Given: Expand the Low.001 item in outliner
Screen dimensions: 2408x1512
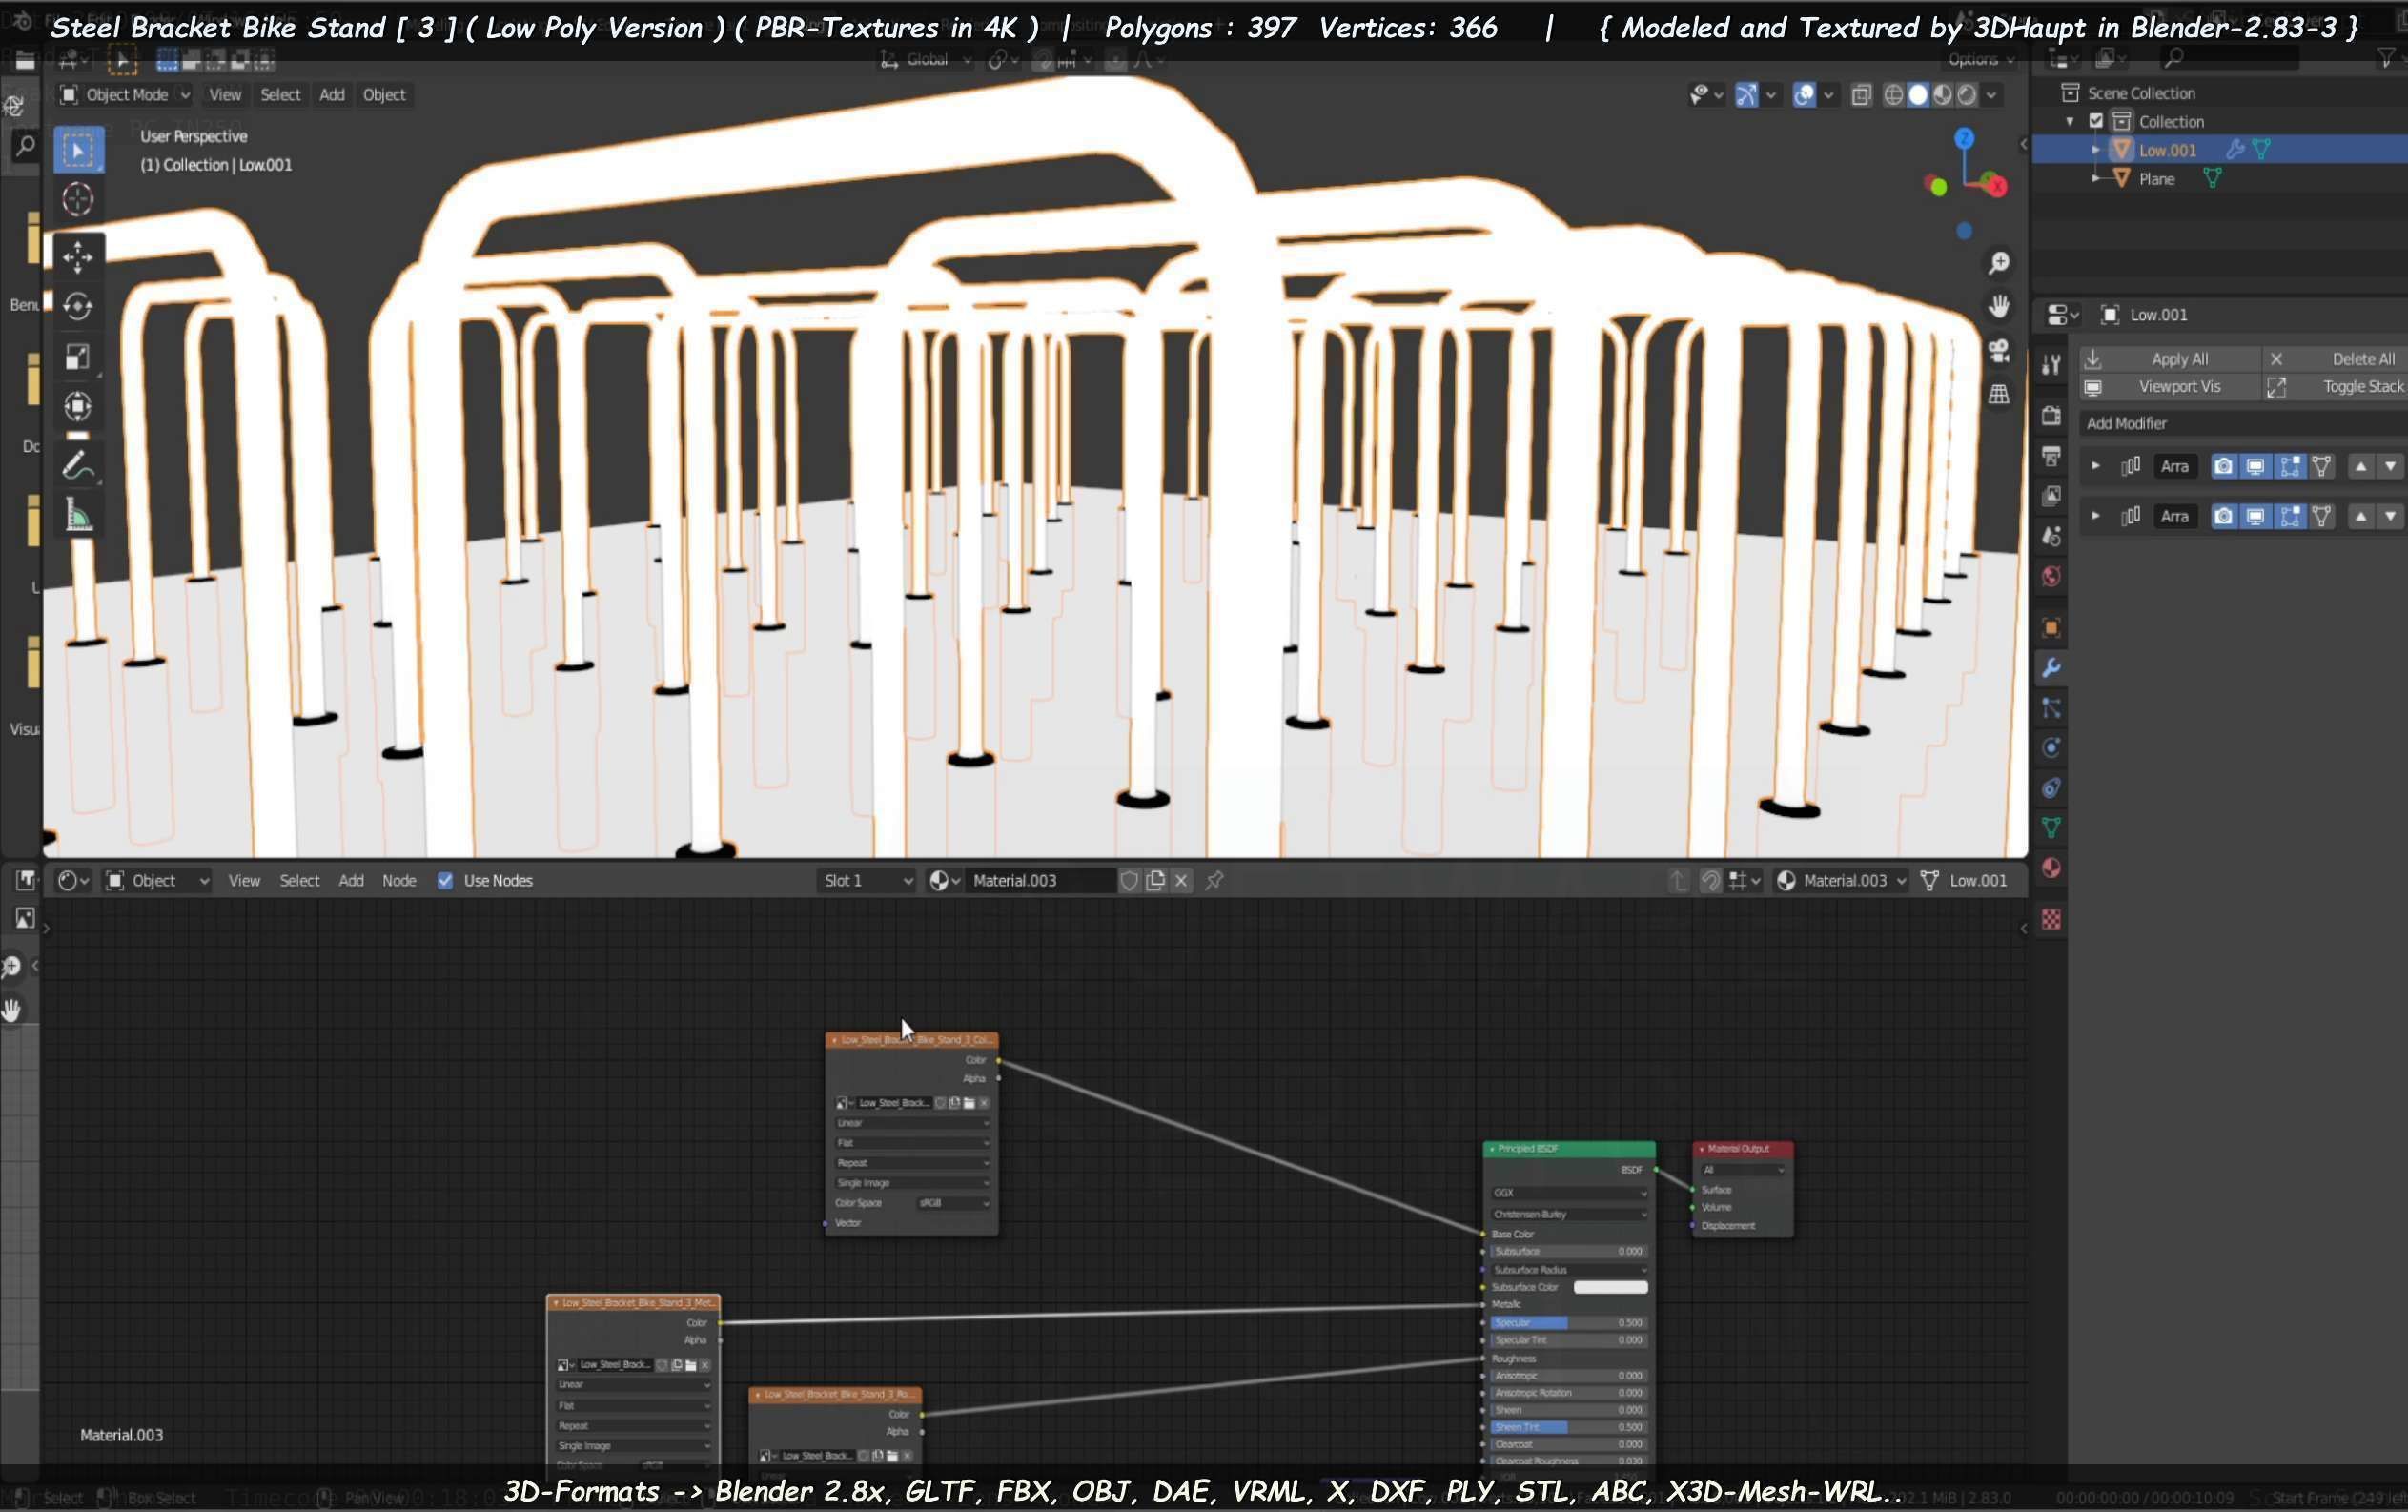Looking at the screenshot, I should point(2095,150).
